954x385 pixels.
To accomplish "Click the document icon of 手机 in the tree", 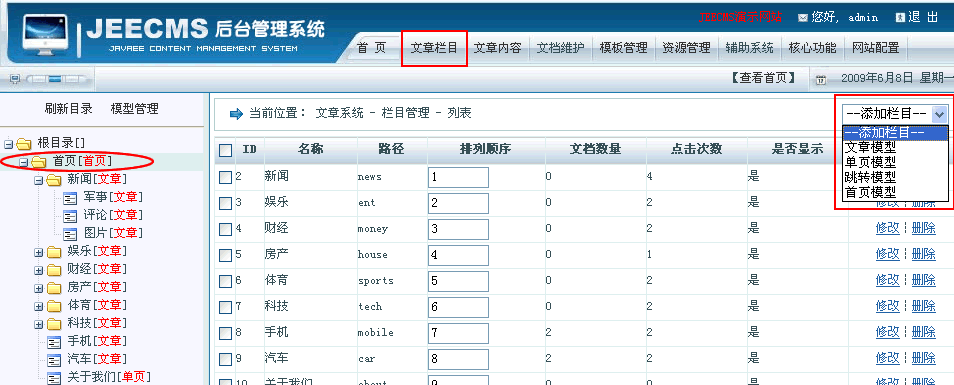I will (55, 342).
